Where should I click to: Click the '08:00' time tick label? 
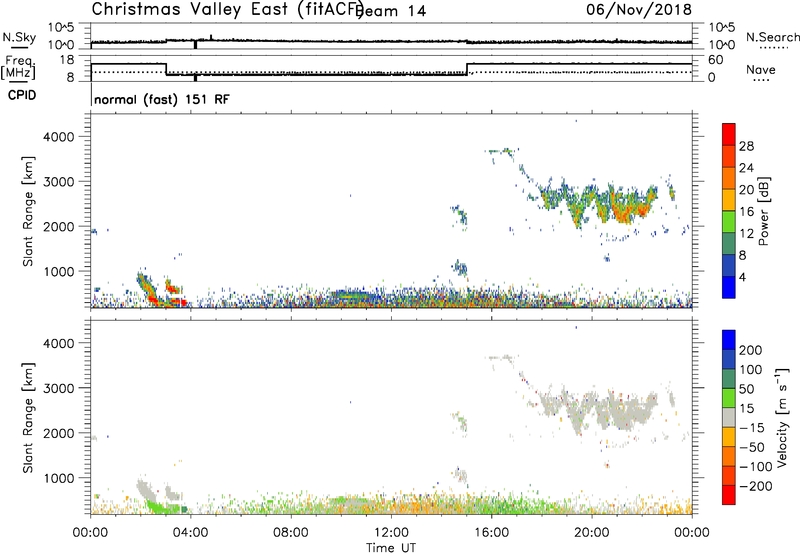tap(291, 533)
